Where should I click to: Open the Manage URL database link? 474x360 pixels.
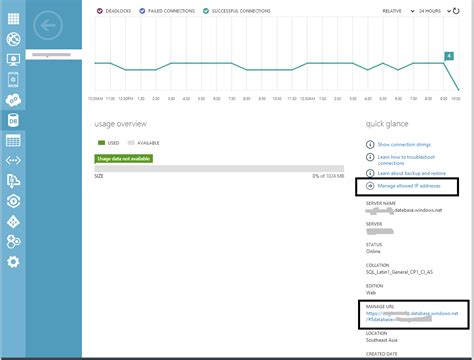tap(412, 316)
